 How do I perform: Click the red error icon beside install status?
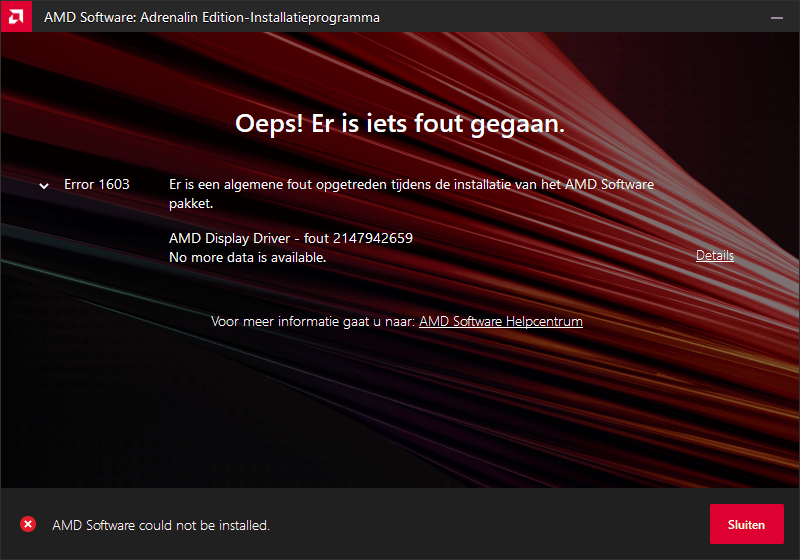28,524
